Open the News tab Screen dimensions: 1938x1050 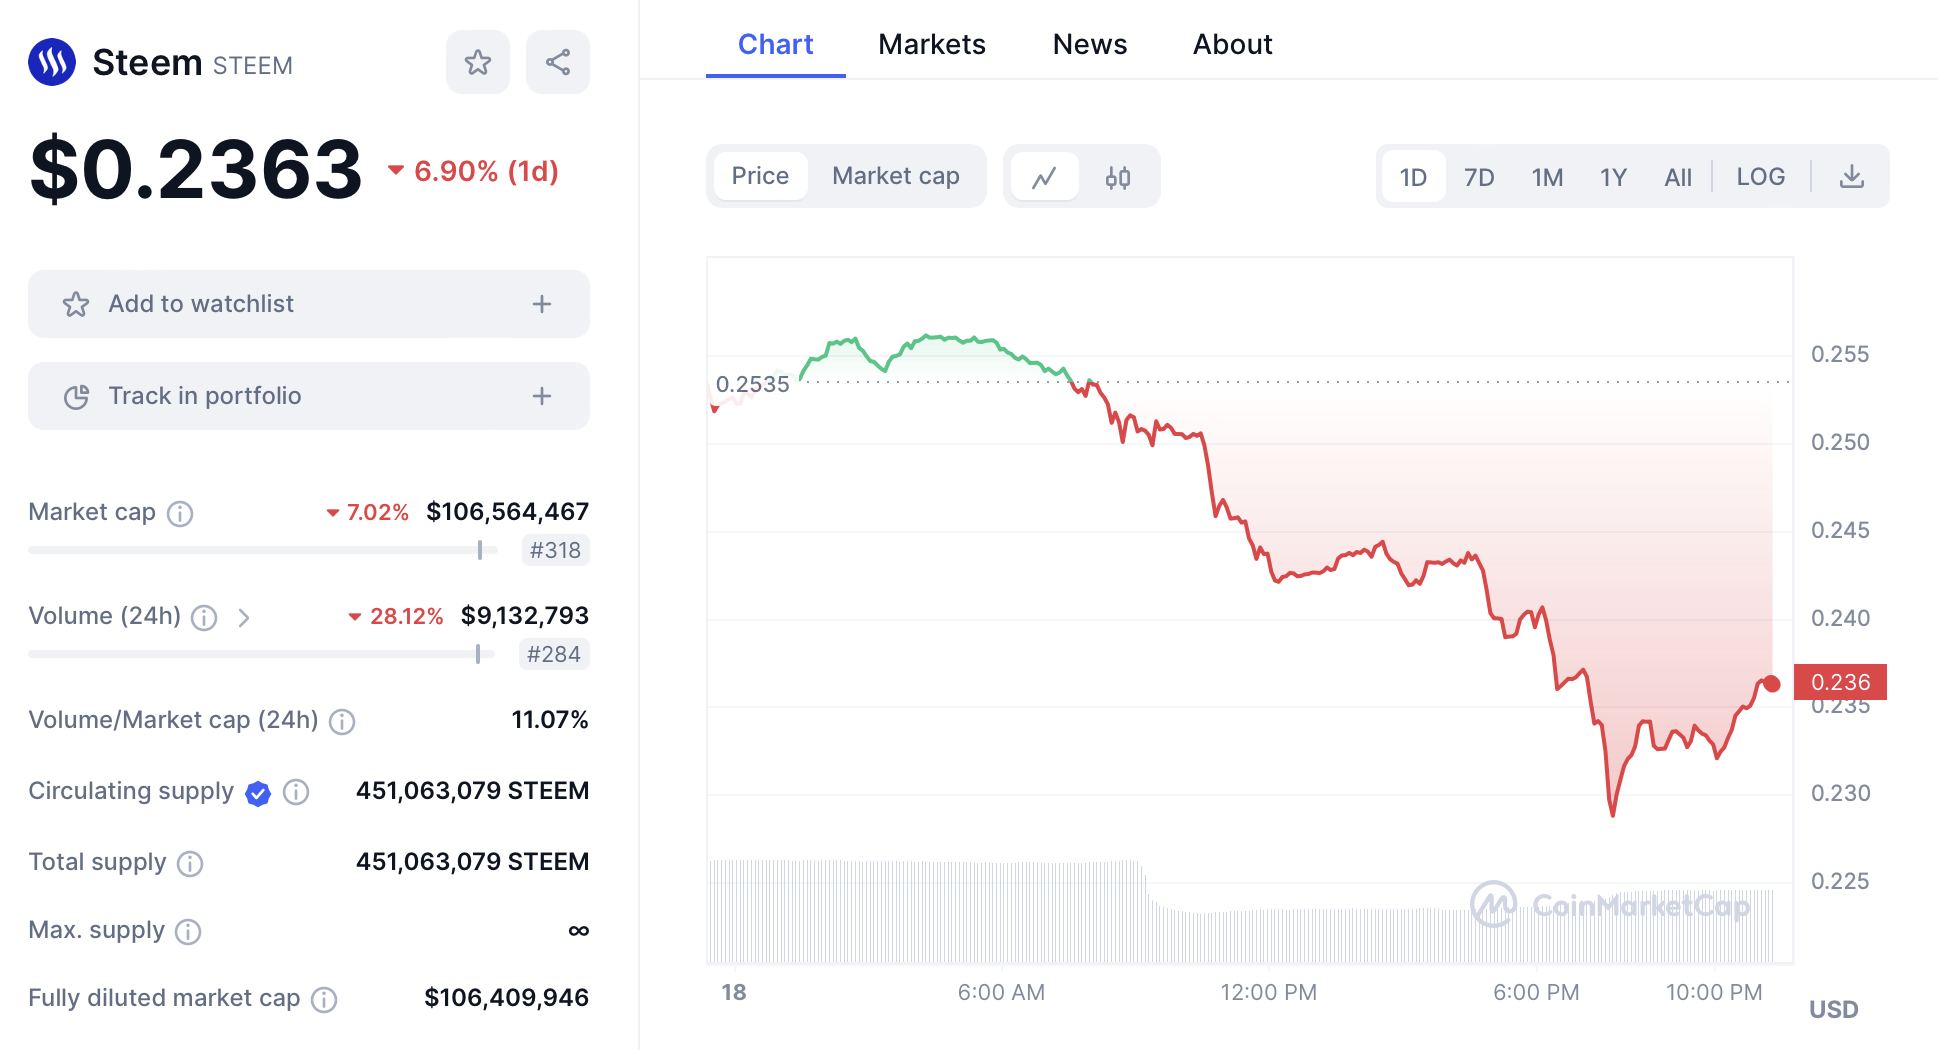(x=1089, y=44)
